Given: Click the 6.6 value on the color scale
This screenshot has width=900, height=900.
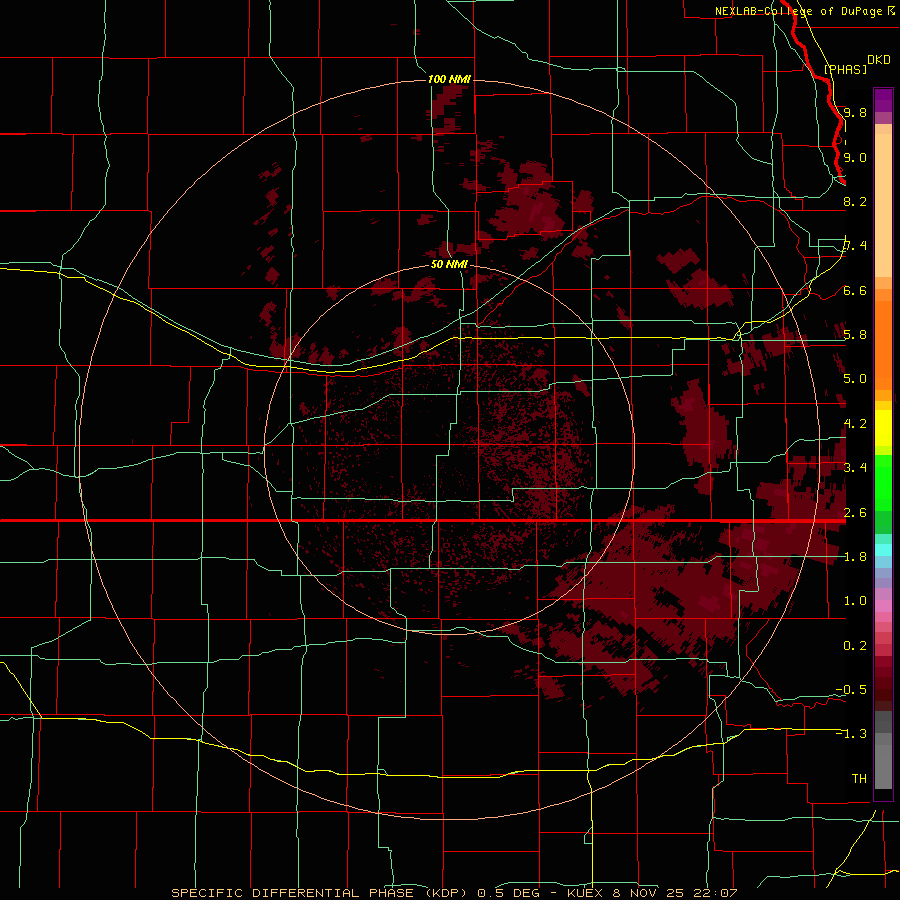Looking at the screenshot, I should point(855,290).
